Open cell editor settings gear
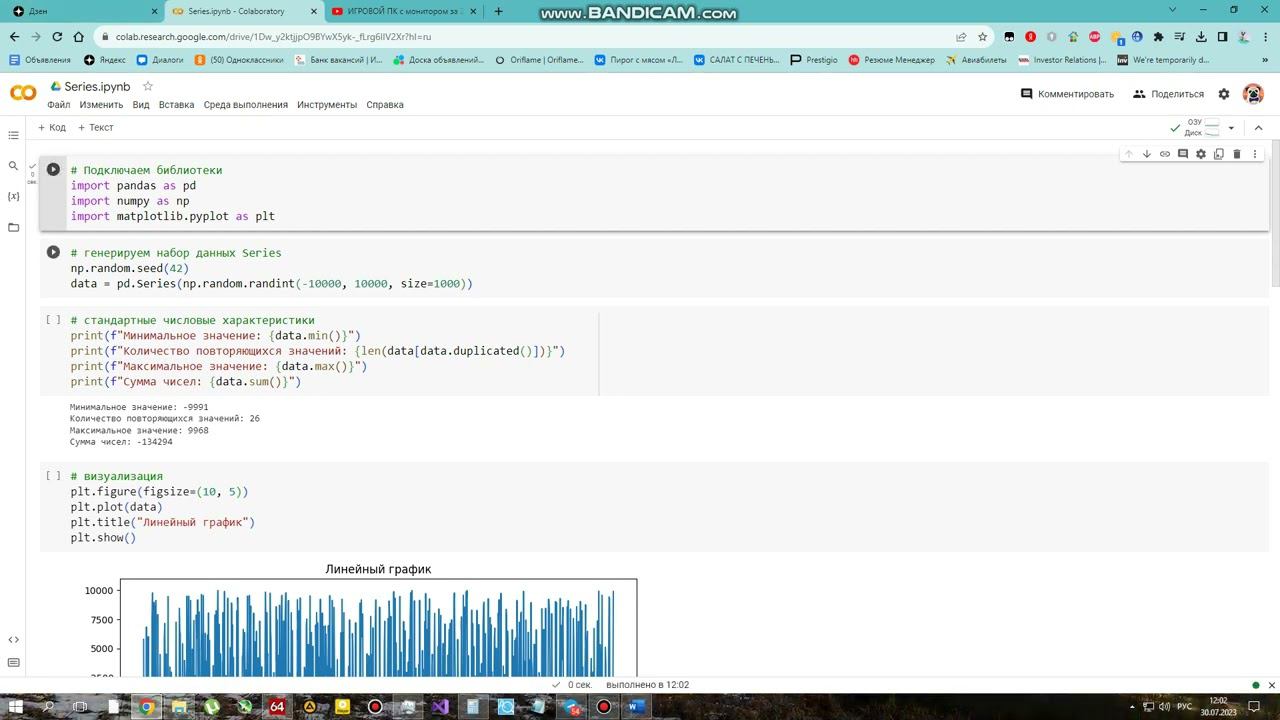Viewport: 1280px width, 720px height. coord(1201,154)
